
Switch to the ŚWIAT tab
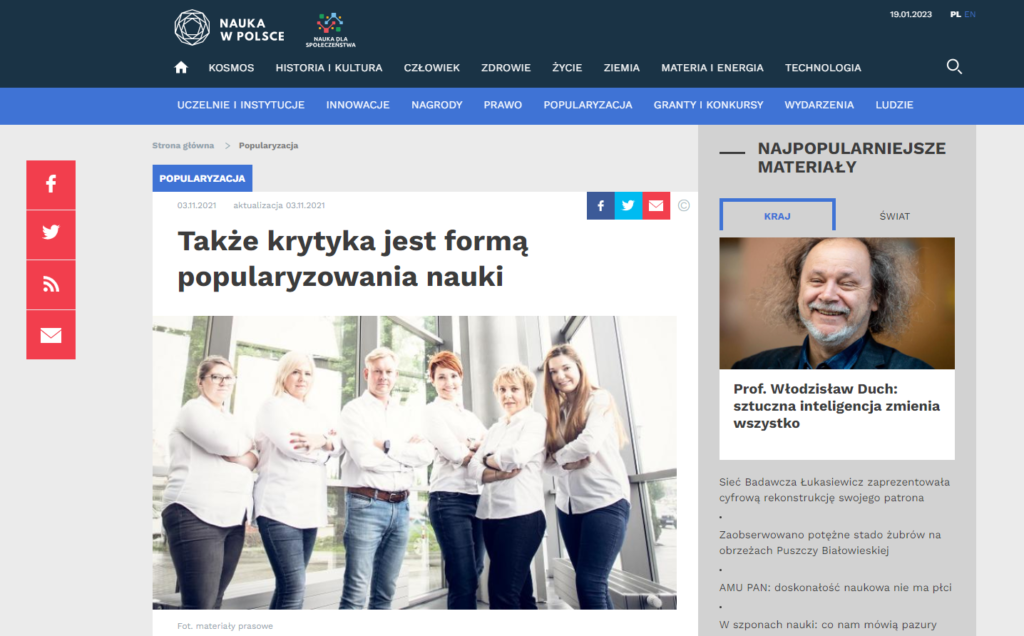[x=895, y=216]
